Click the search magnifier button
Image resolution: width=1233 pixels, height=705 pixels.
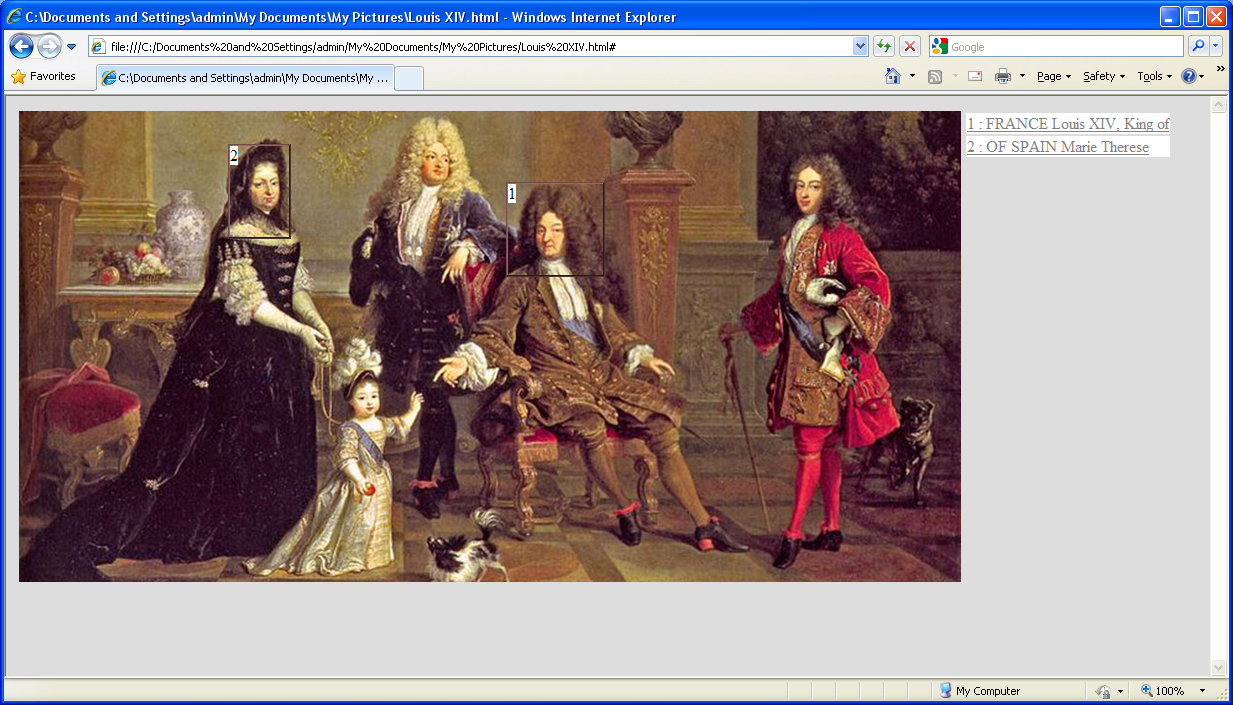coord(1197,47)
